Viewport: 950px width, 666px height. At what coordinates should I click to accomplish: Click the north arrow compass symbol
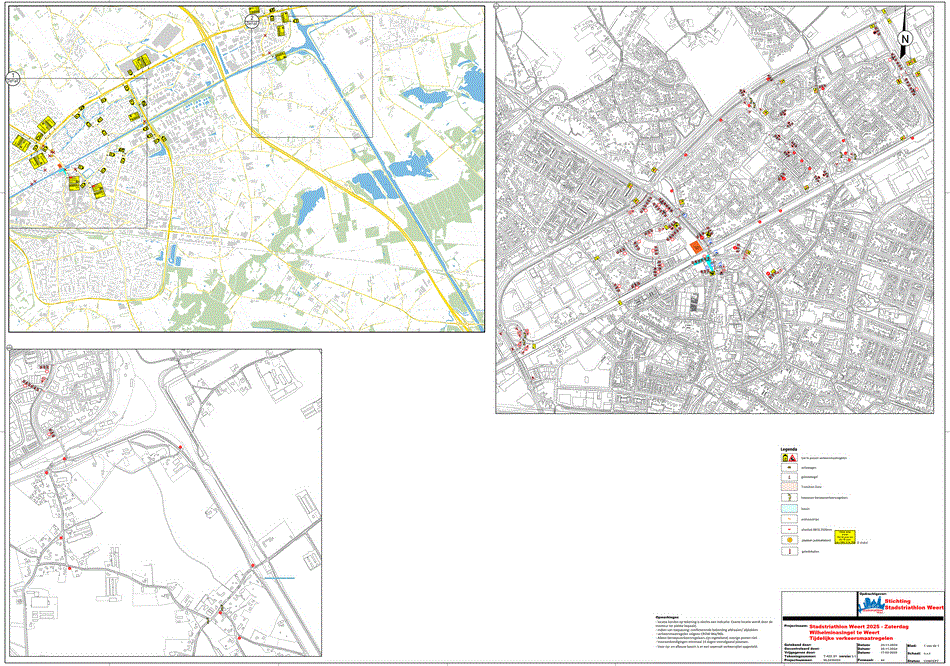click(x=904, y=40)
